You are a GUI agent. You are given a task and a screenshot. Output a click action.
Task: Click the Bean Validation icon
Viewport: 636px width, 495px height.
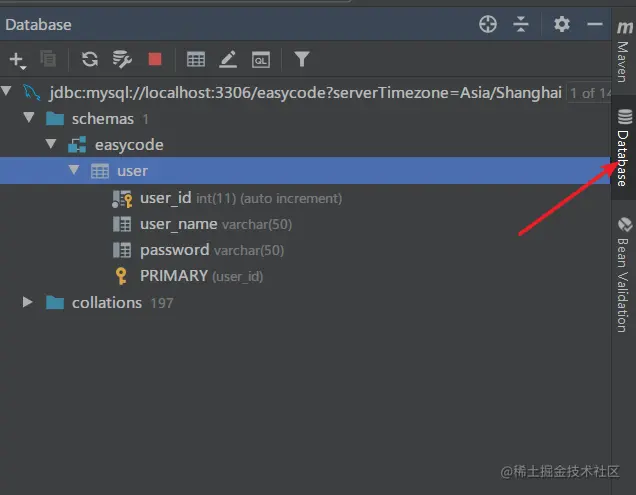click(625, 224)
